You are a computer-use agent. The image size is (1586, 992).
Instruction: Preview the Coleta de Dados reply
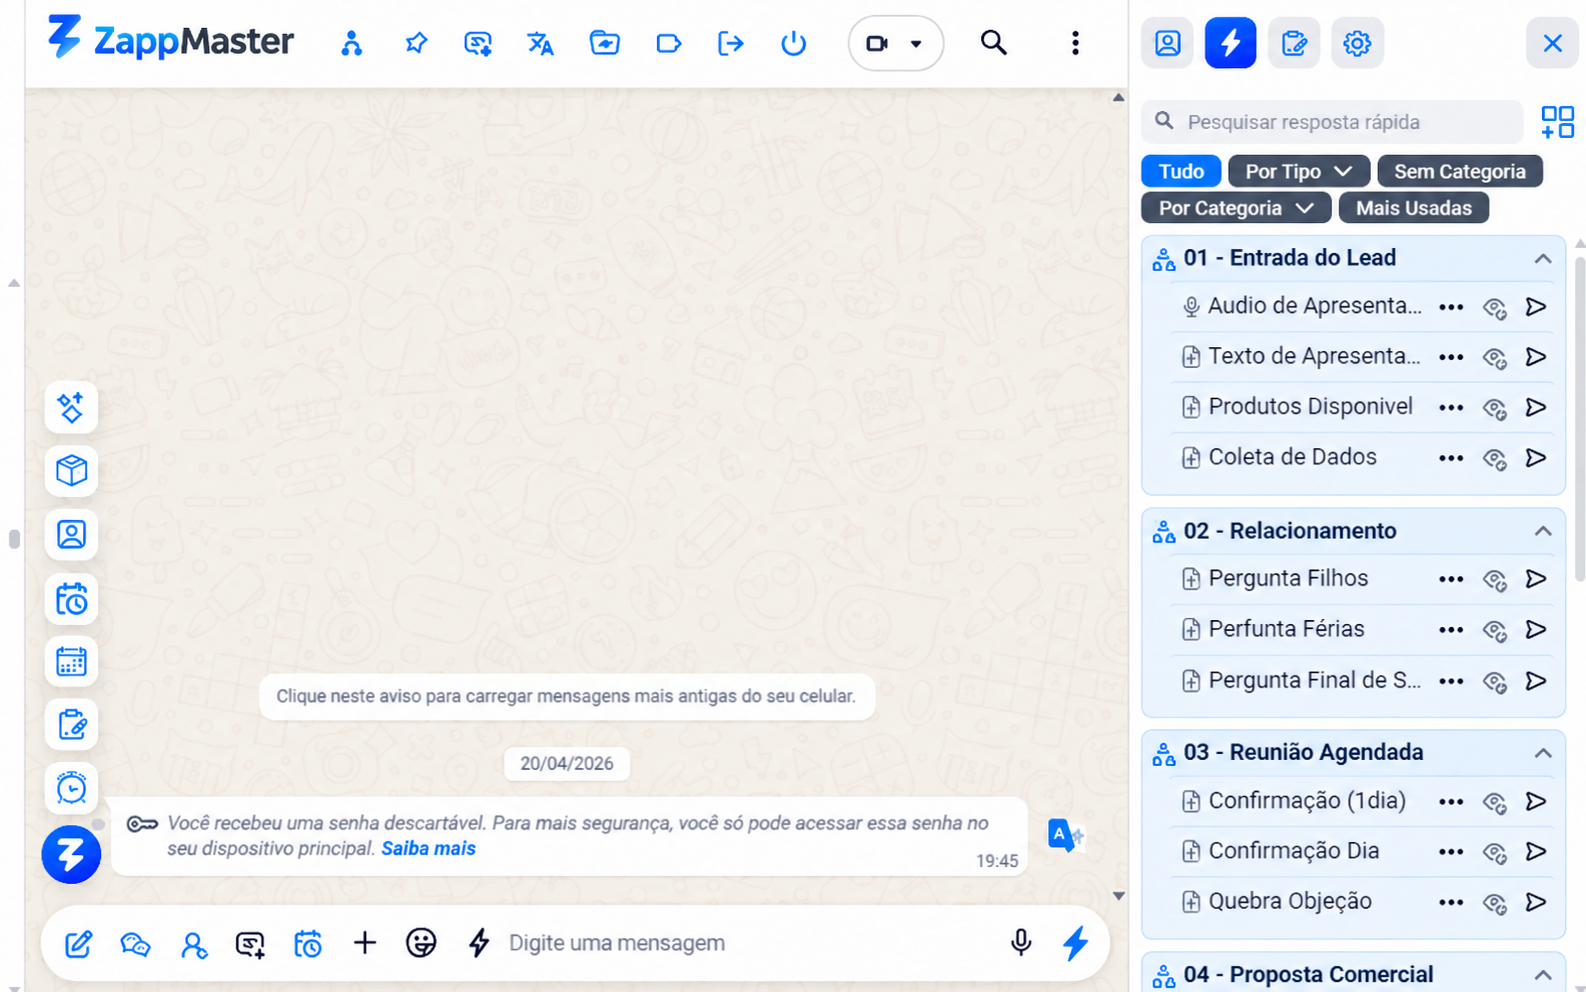point(1494,458)
